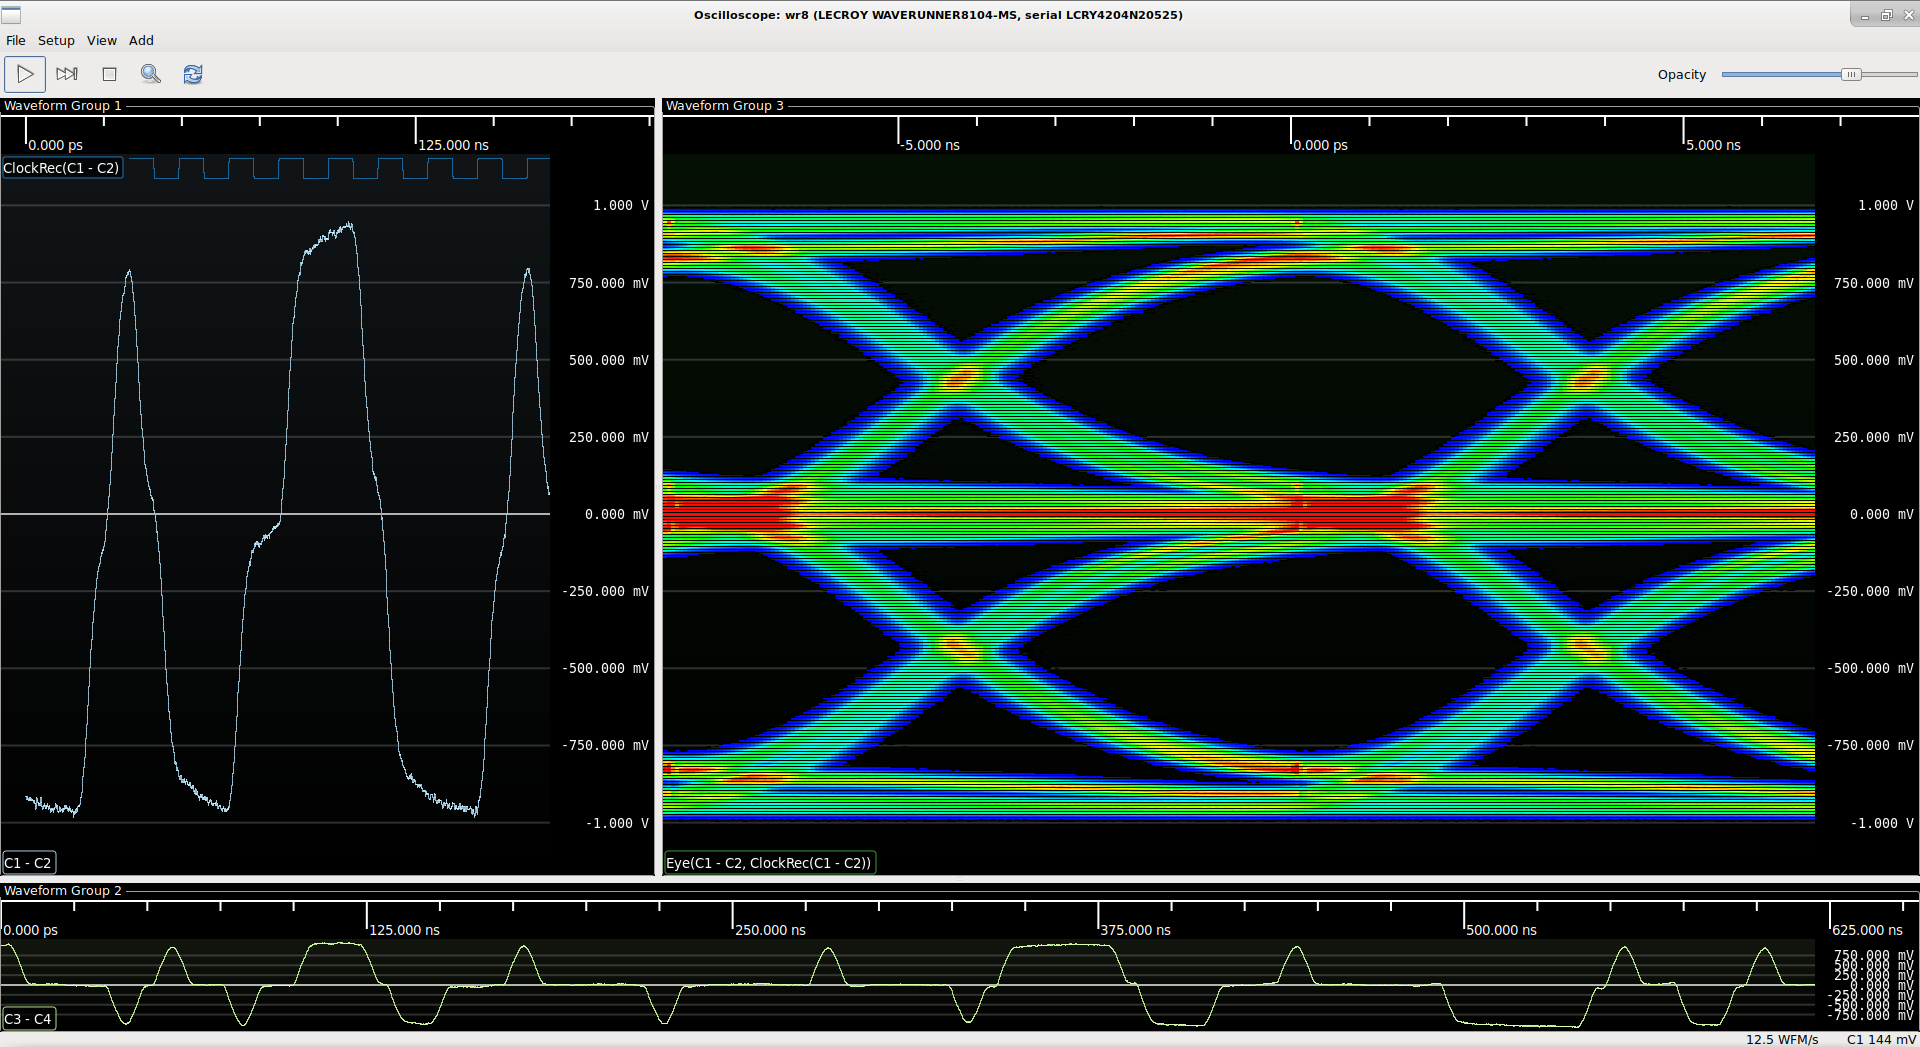Viewport: 1920px width, 1047px height.
Task: Click the Waveform Group 2 title
Action: [x=63, y=891]
